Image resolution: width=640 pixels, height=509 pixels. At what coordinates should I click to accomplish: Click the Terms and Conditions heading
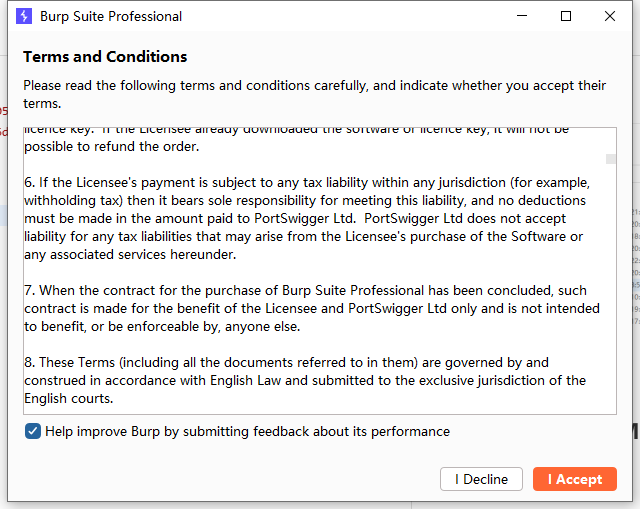click(105, 56)
